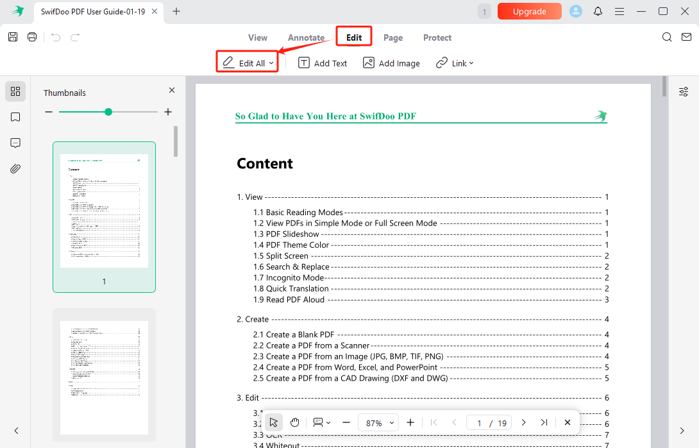The image size is (700, 448).
Task: Click the '1.4 PDF Theme Color' entry
Action: [291, 245]
